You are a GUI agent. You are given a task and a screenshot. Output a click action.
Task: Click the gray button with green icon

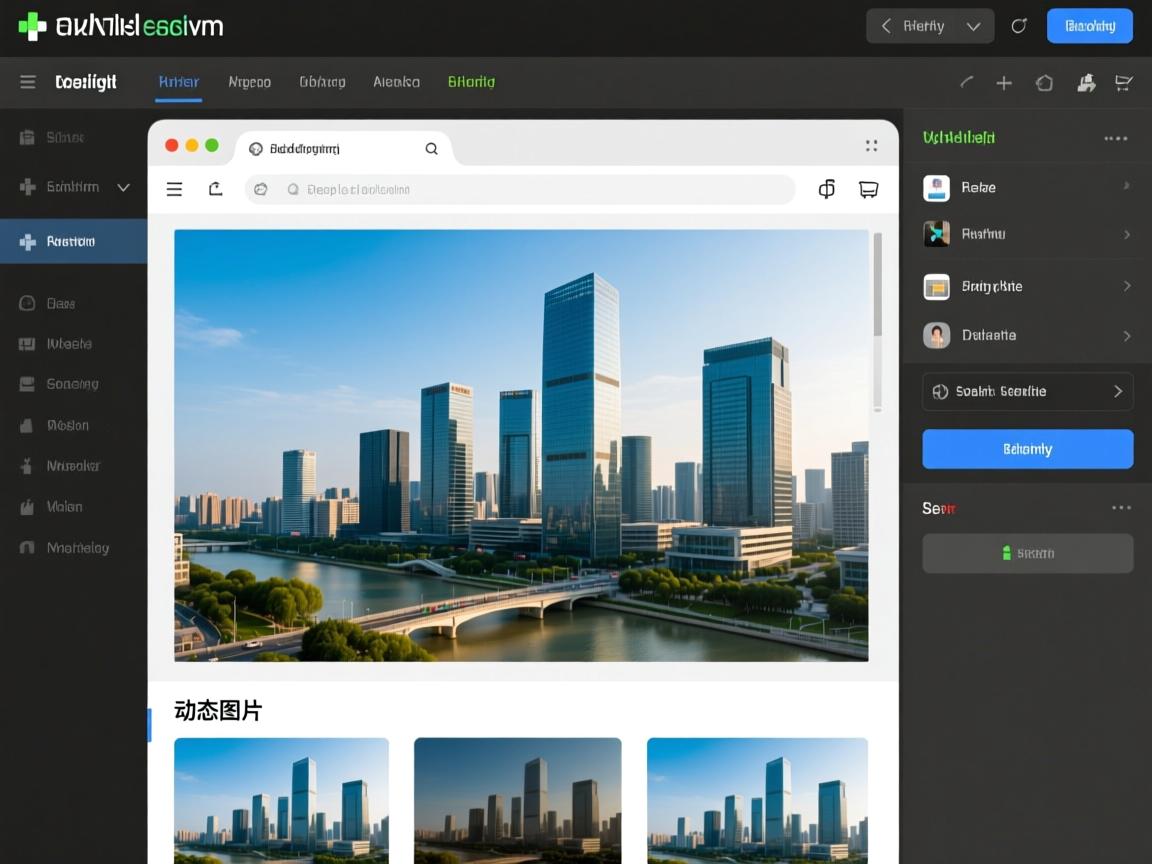coord(1027,553)
